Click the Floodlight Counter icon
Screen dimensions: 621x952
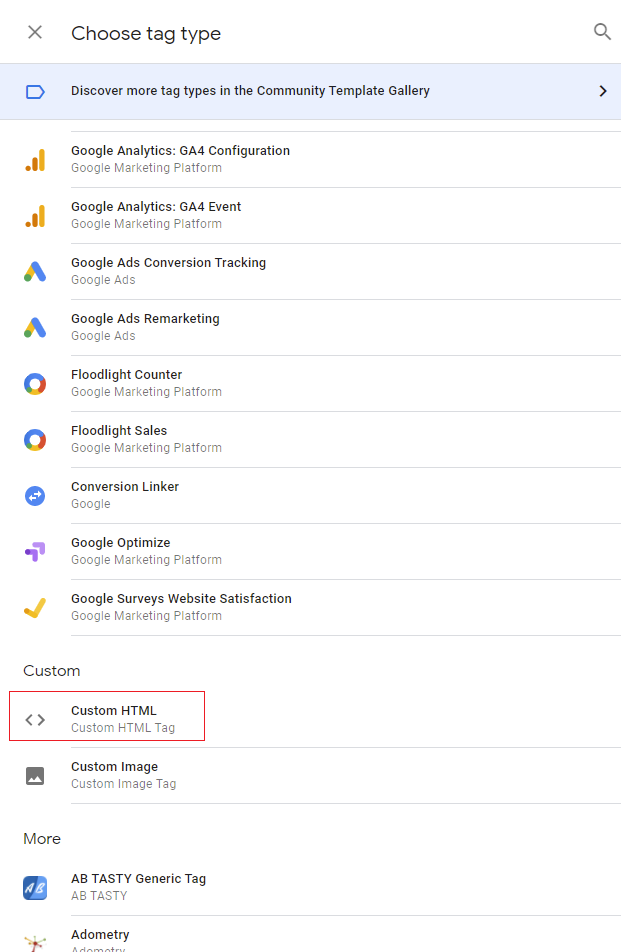[35, 384]
